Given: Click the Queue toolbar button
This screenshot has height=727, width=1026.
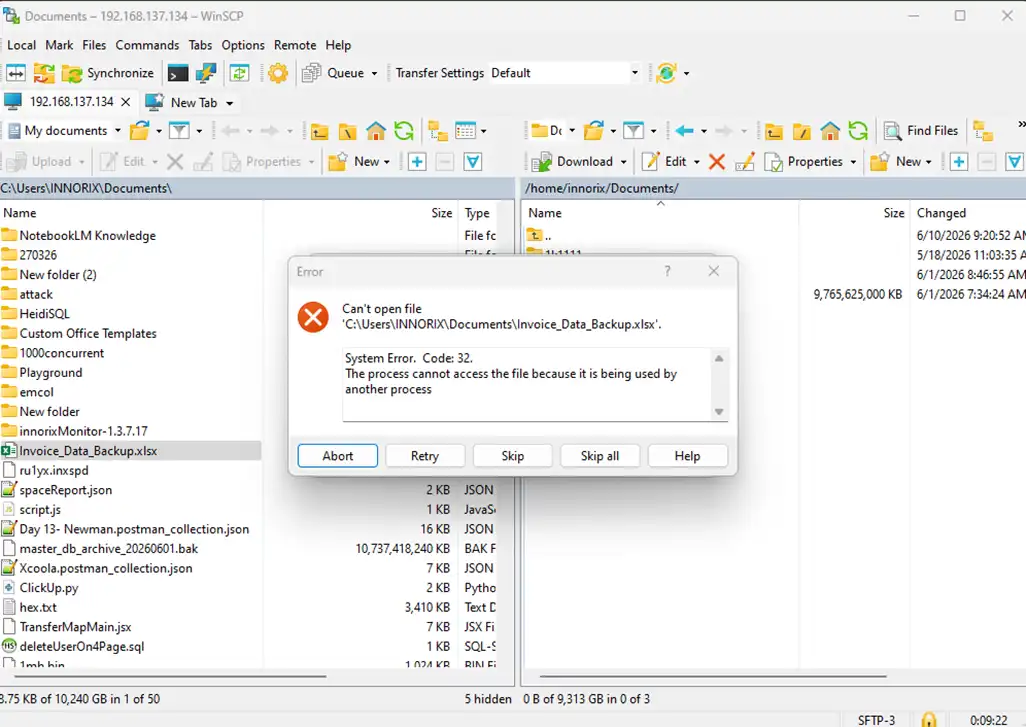Looking at the screenshot, I should 333,73.
